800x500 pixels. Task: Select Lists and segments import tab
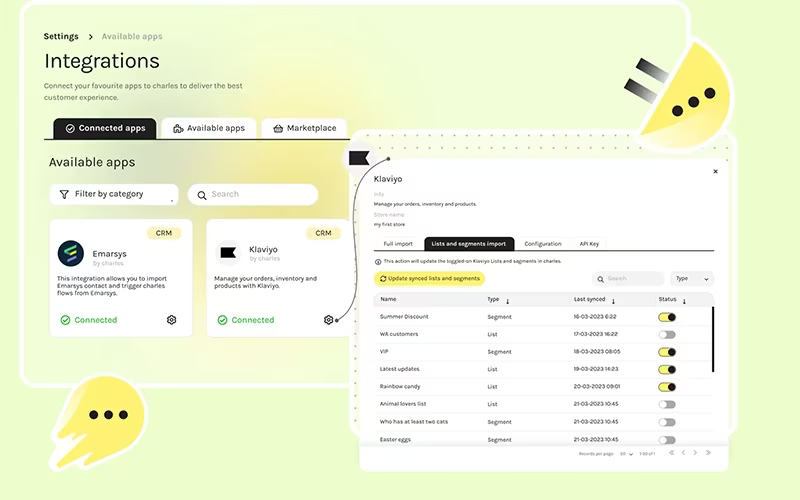point(469,244)
